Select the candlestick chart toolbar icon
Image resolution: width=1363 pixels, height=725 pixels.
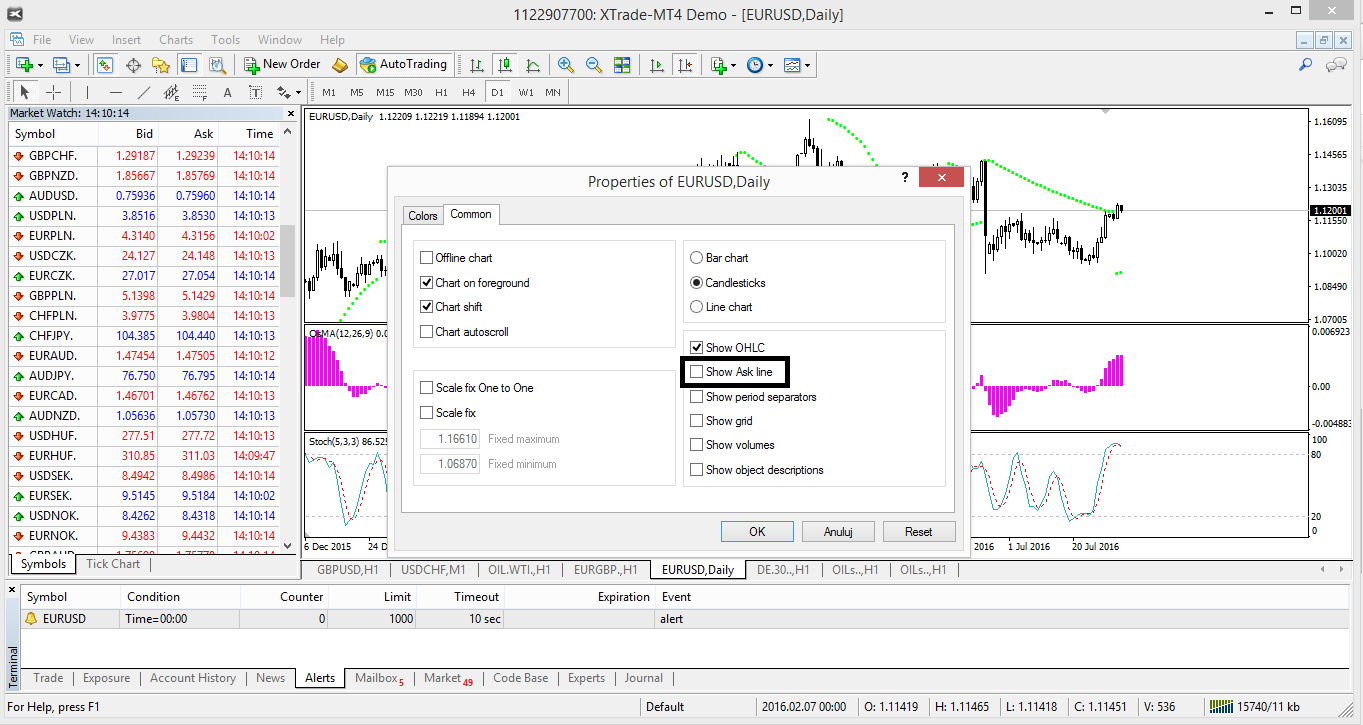click(x=505, y=65)
